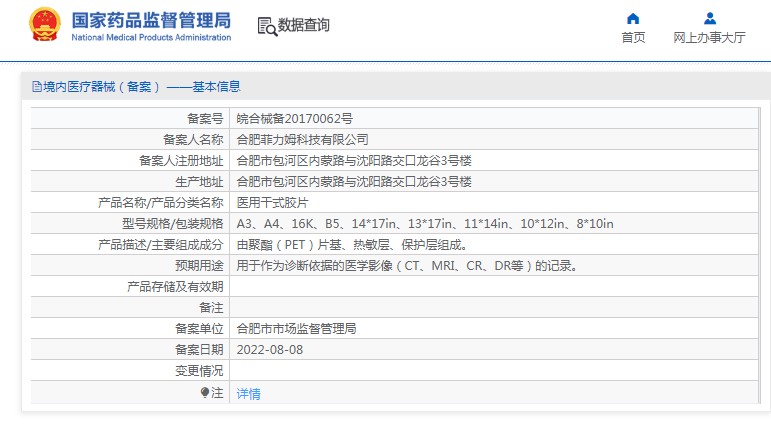Click the 变更情况 row label
771x426 pixels.
199,371
